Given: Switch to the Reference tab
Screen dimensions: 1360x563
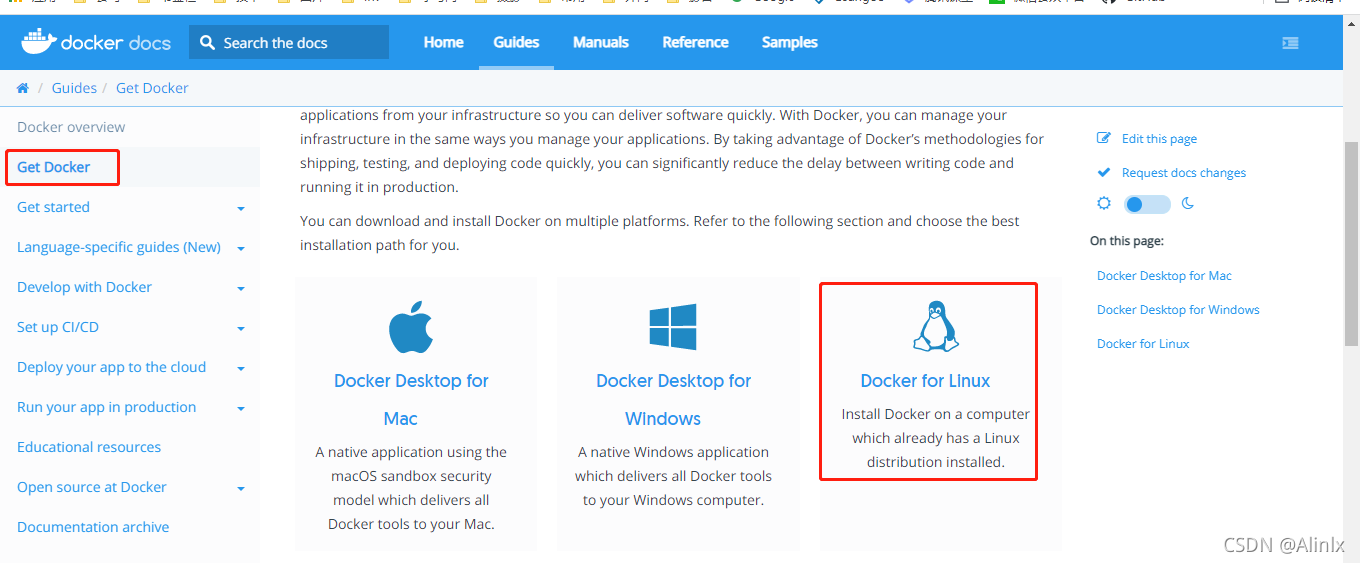Looking at the screenshot, I should click(695, 42).
